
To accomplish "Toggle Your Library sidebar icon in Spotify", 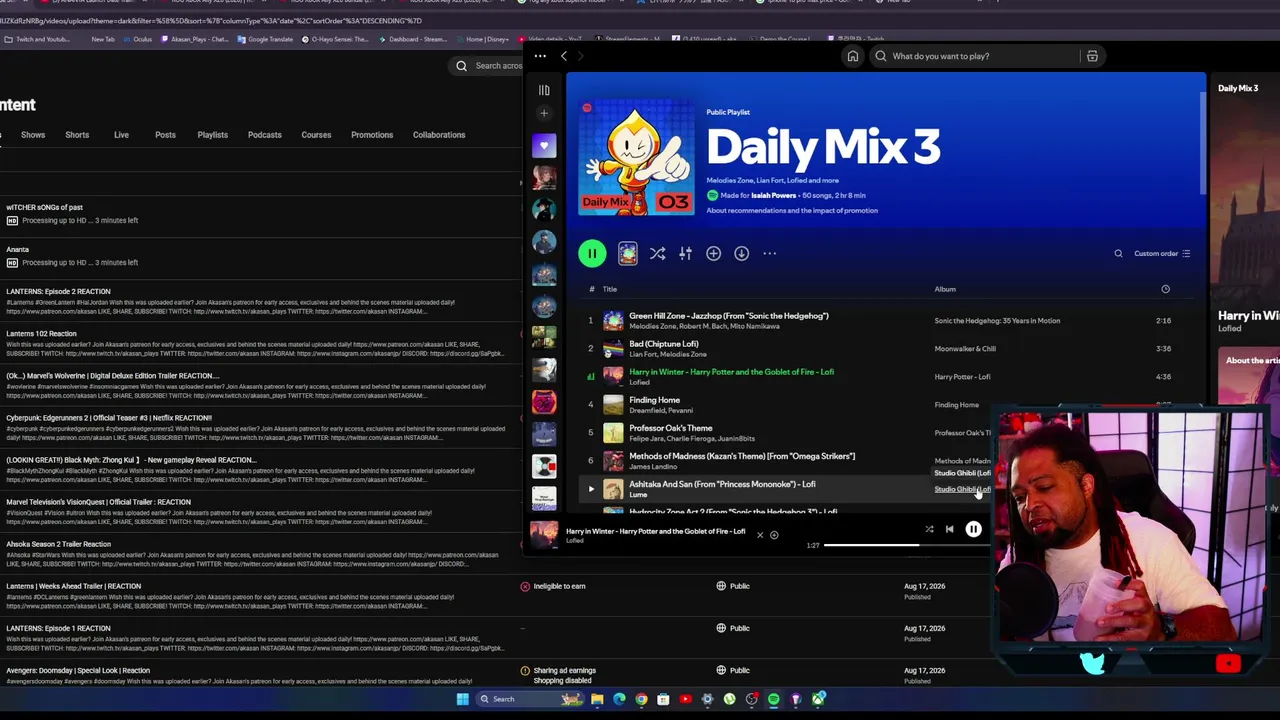I will point(544,90).
